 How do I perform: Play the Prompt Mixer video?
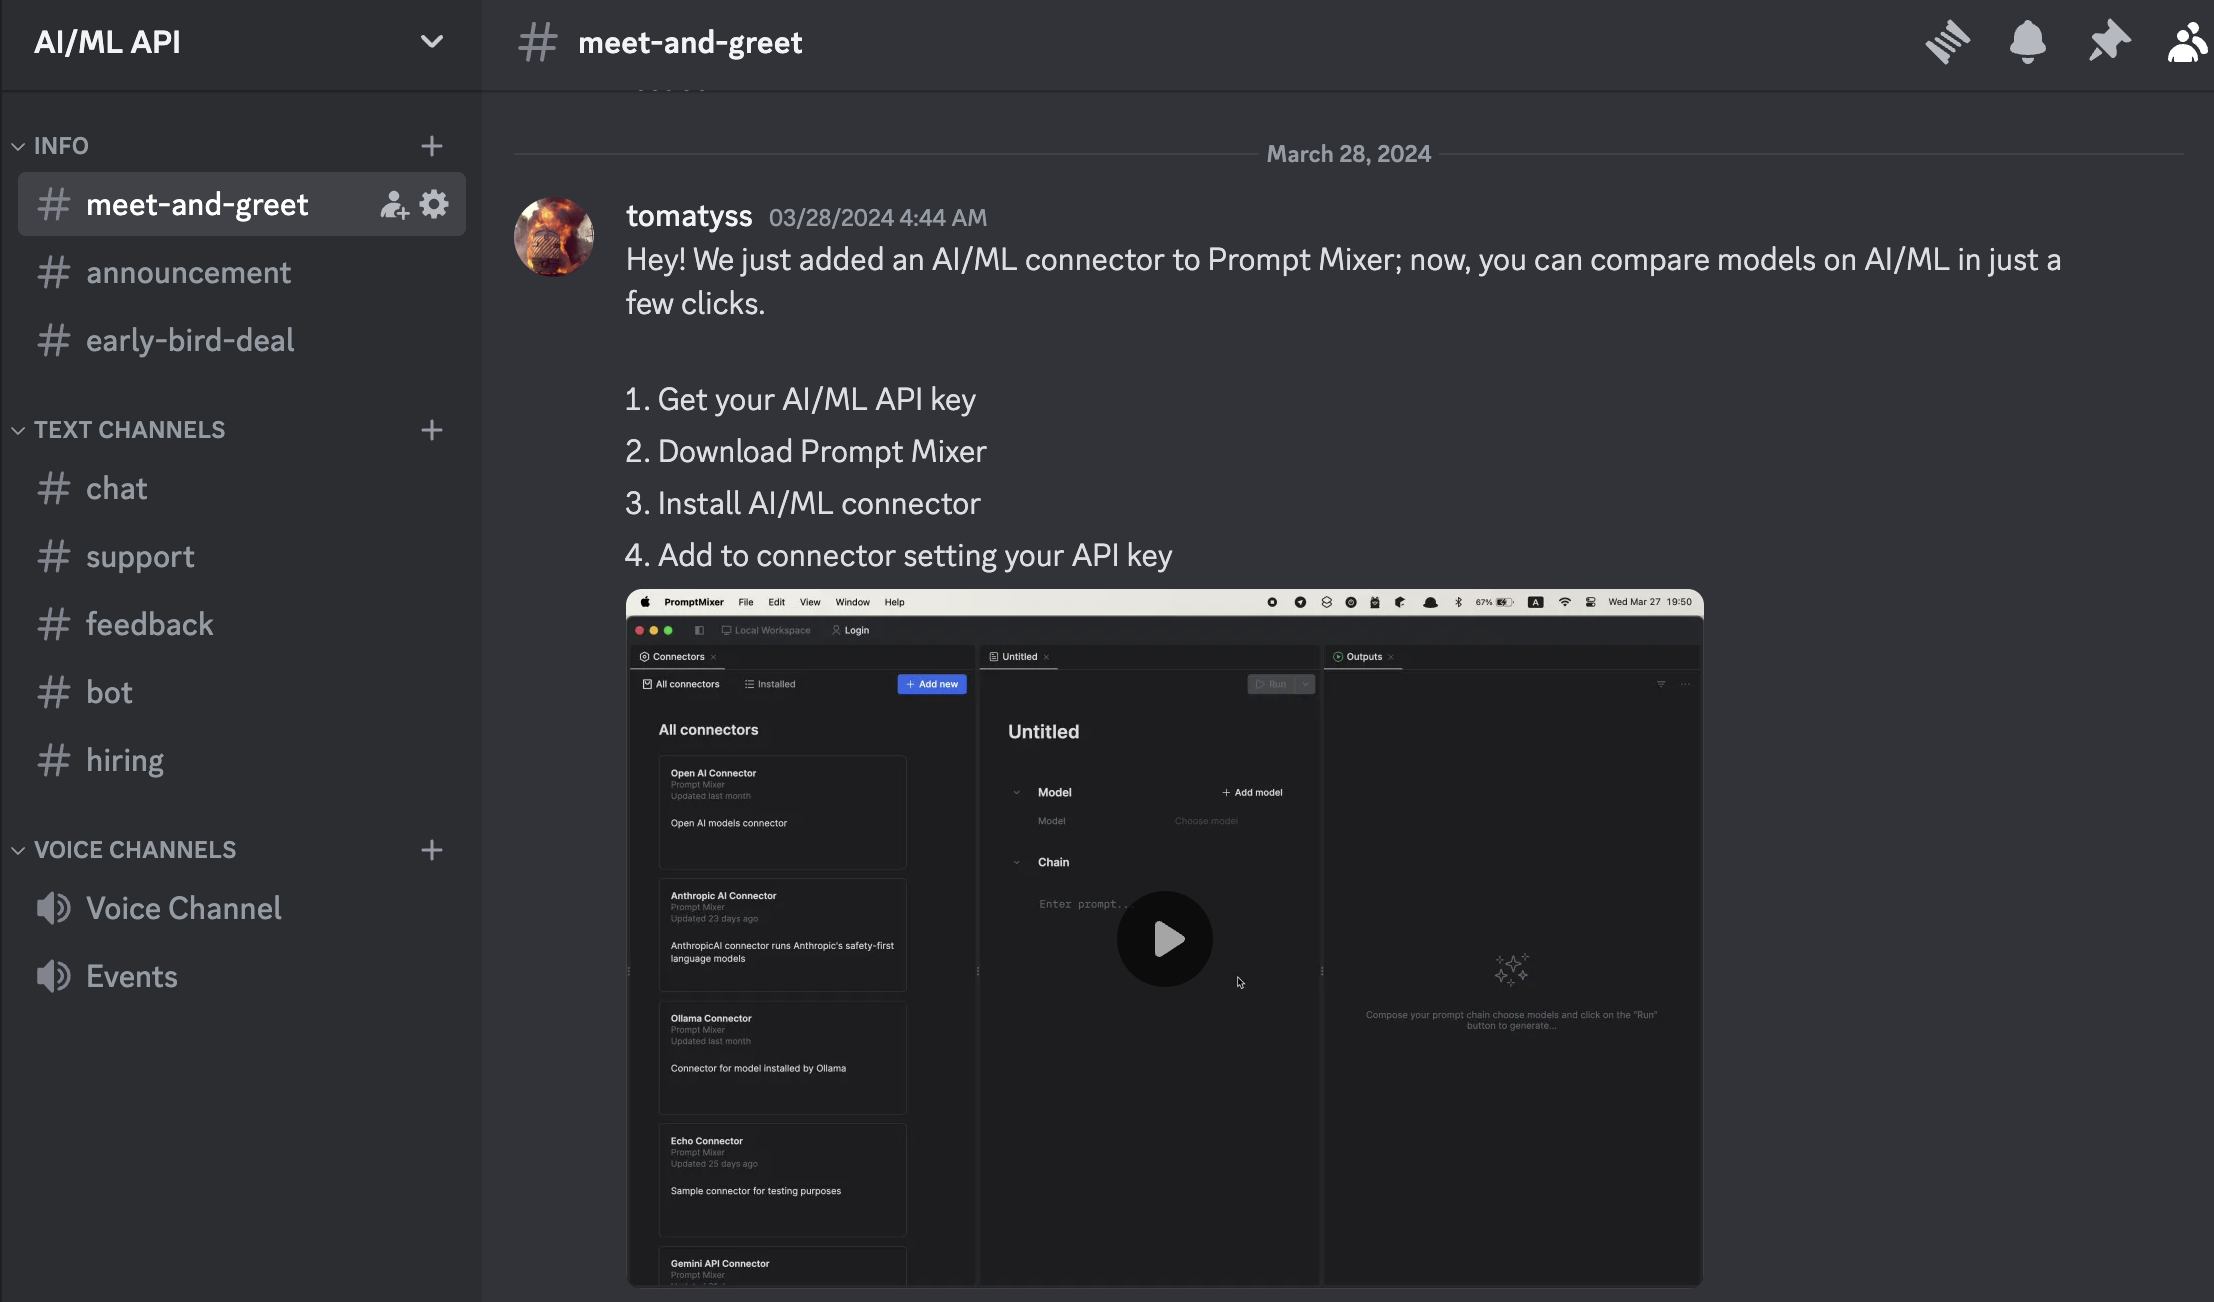coord(1164,939)
